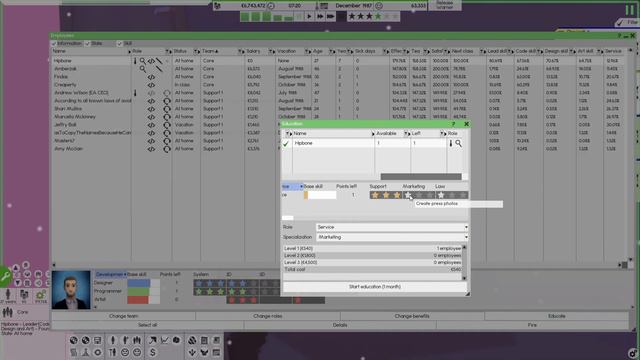Select the Level 2 education row
Viewport: 640px width, 360px height.
372,256
